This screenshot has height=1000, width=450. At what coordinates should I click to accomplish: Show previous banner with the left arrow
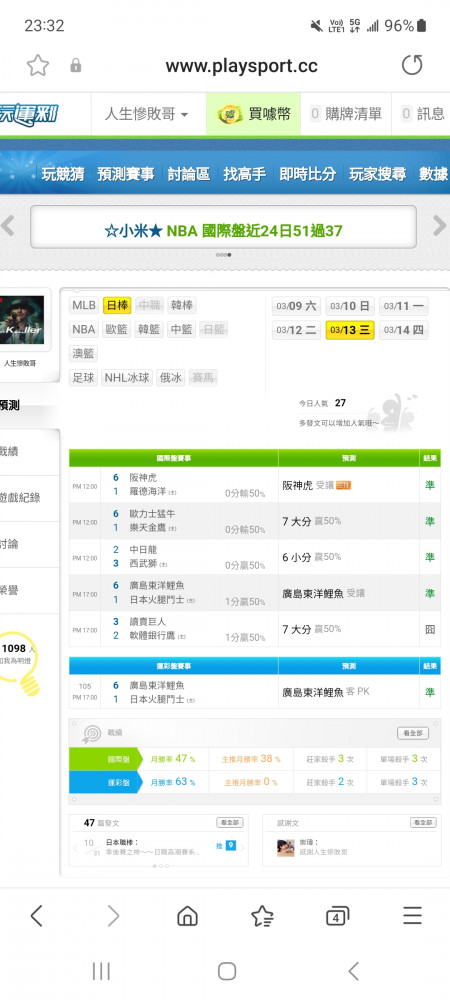click(x=8, y=225)
